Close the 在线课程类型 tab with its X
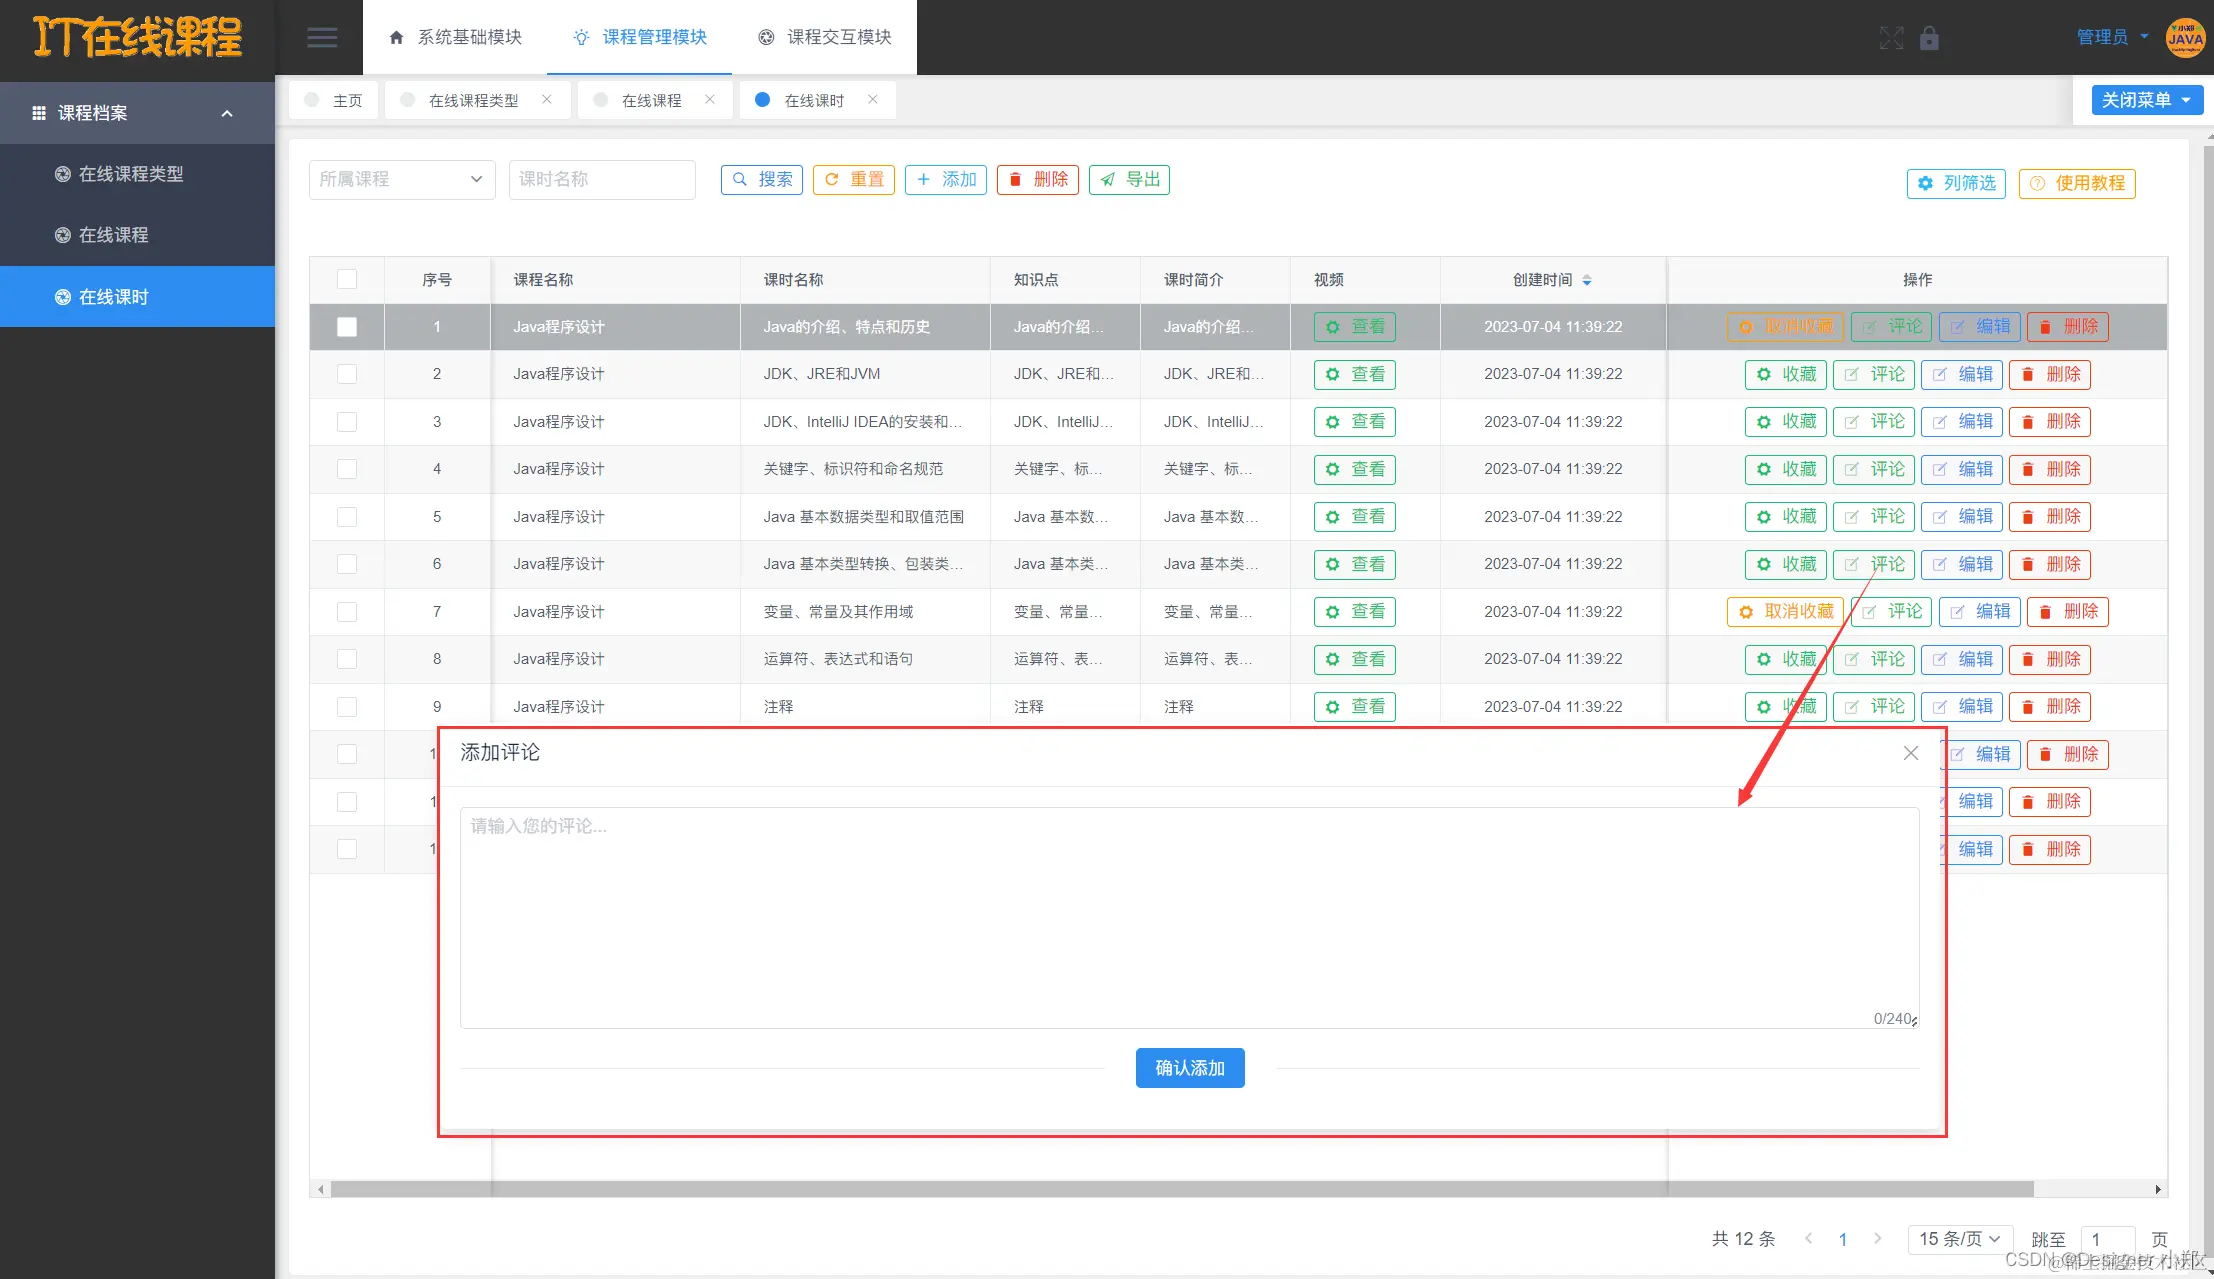2214x1279 pixels. (x=546, y=99)
